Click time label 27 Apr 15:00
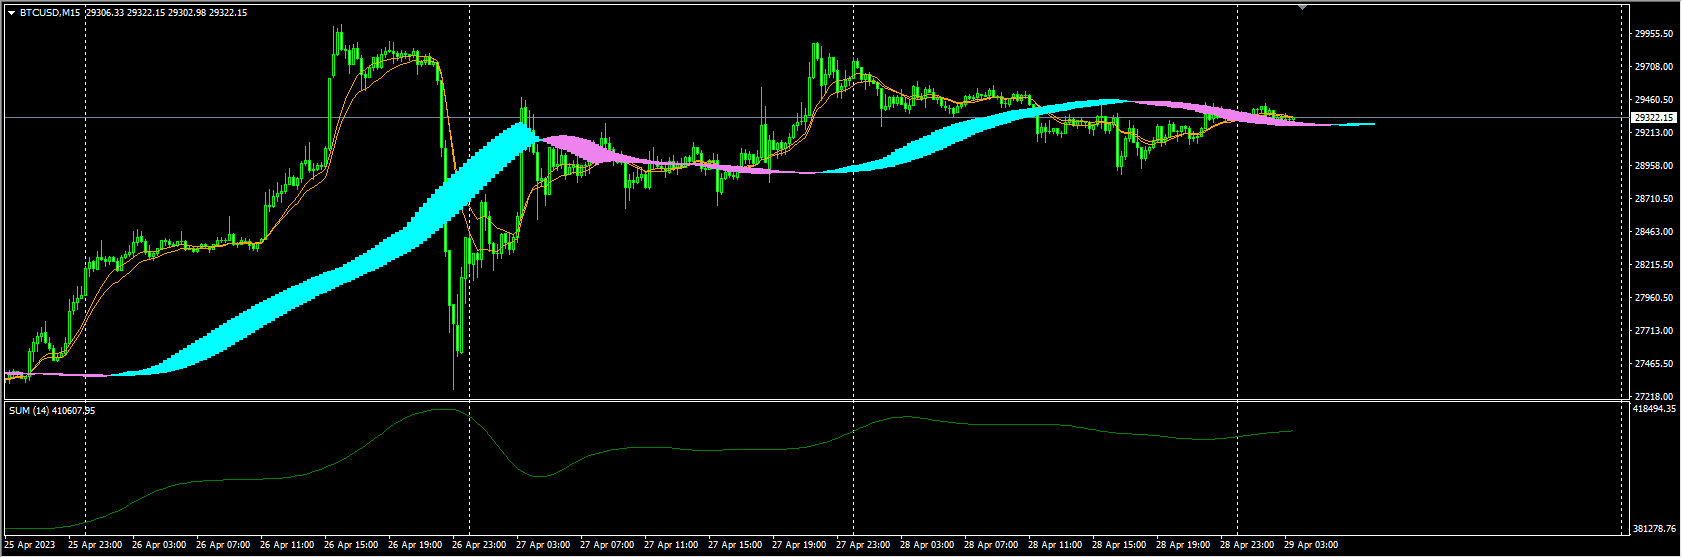The height and width of the screenshot is (558, 1682). [x=736, y=545]
